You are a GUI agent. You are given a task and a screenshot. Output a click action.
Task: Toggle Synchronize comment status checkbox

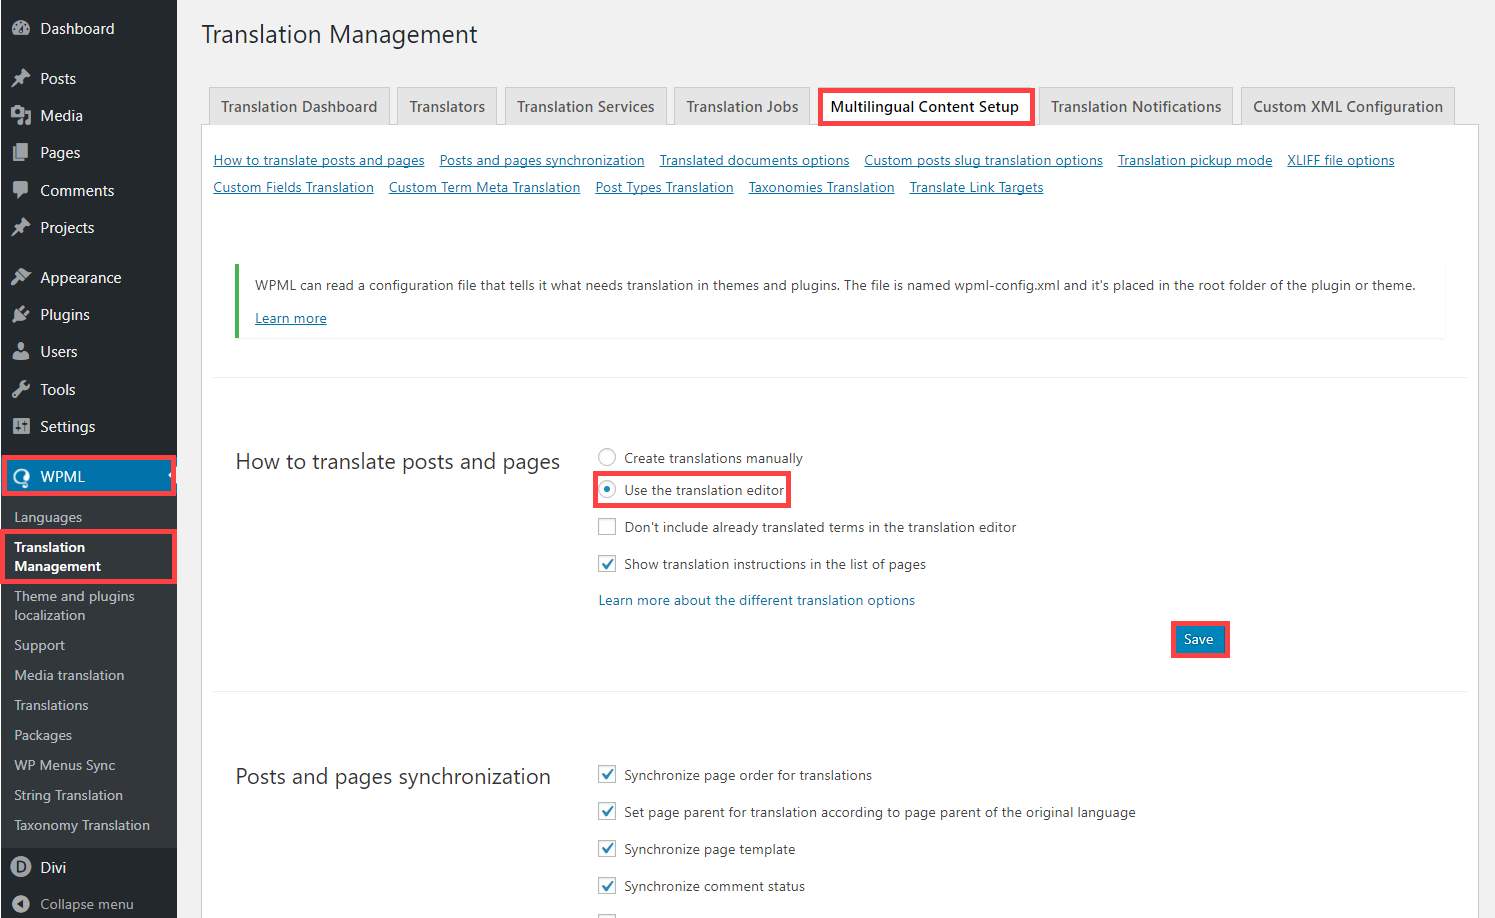click(607, 886)
